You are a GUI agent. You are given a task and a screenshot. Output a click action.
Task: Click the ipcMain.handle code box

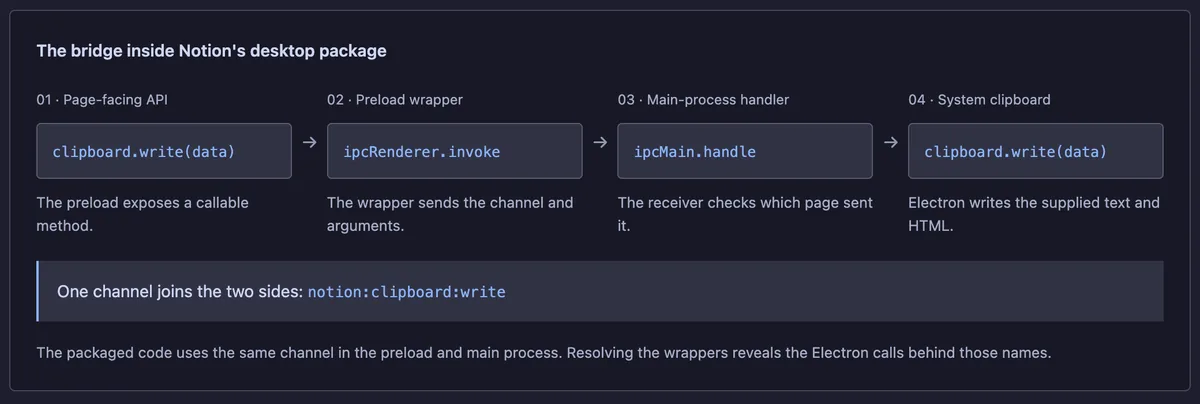(745, 151)
